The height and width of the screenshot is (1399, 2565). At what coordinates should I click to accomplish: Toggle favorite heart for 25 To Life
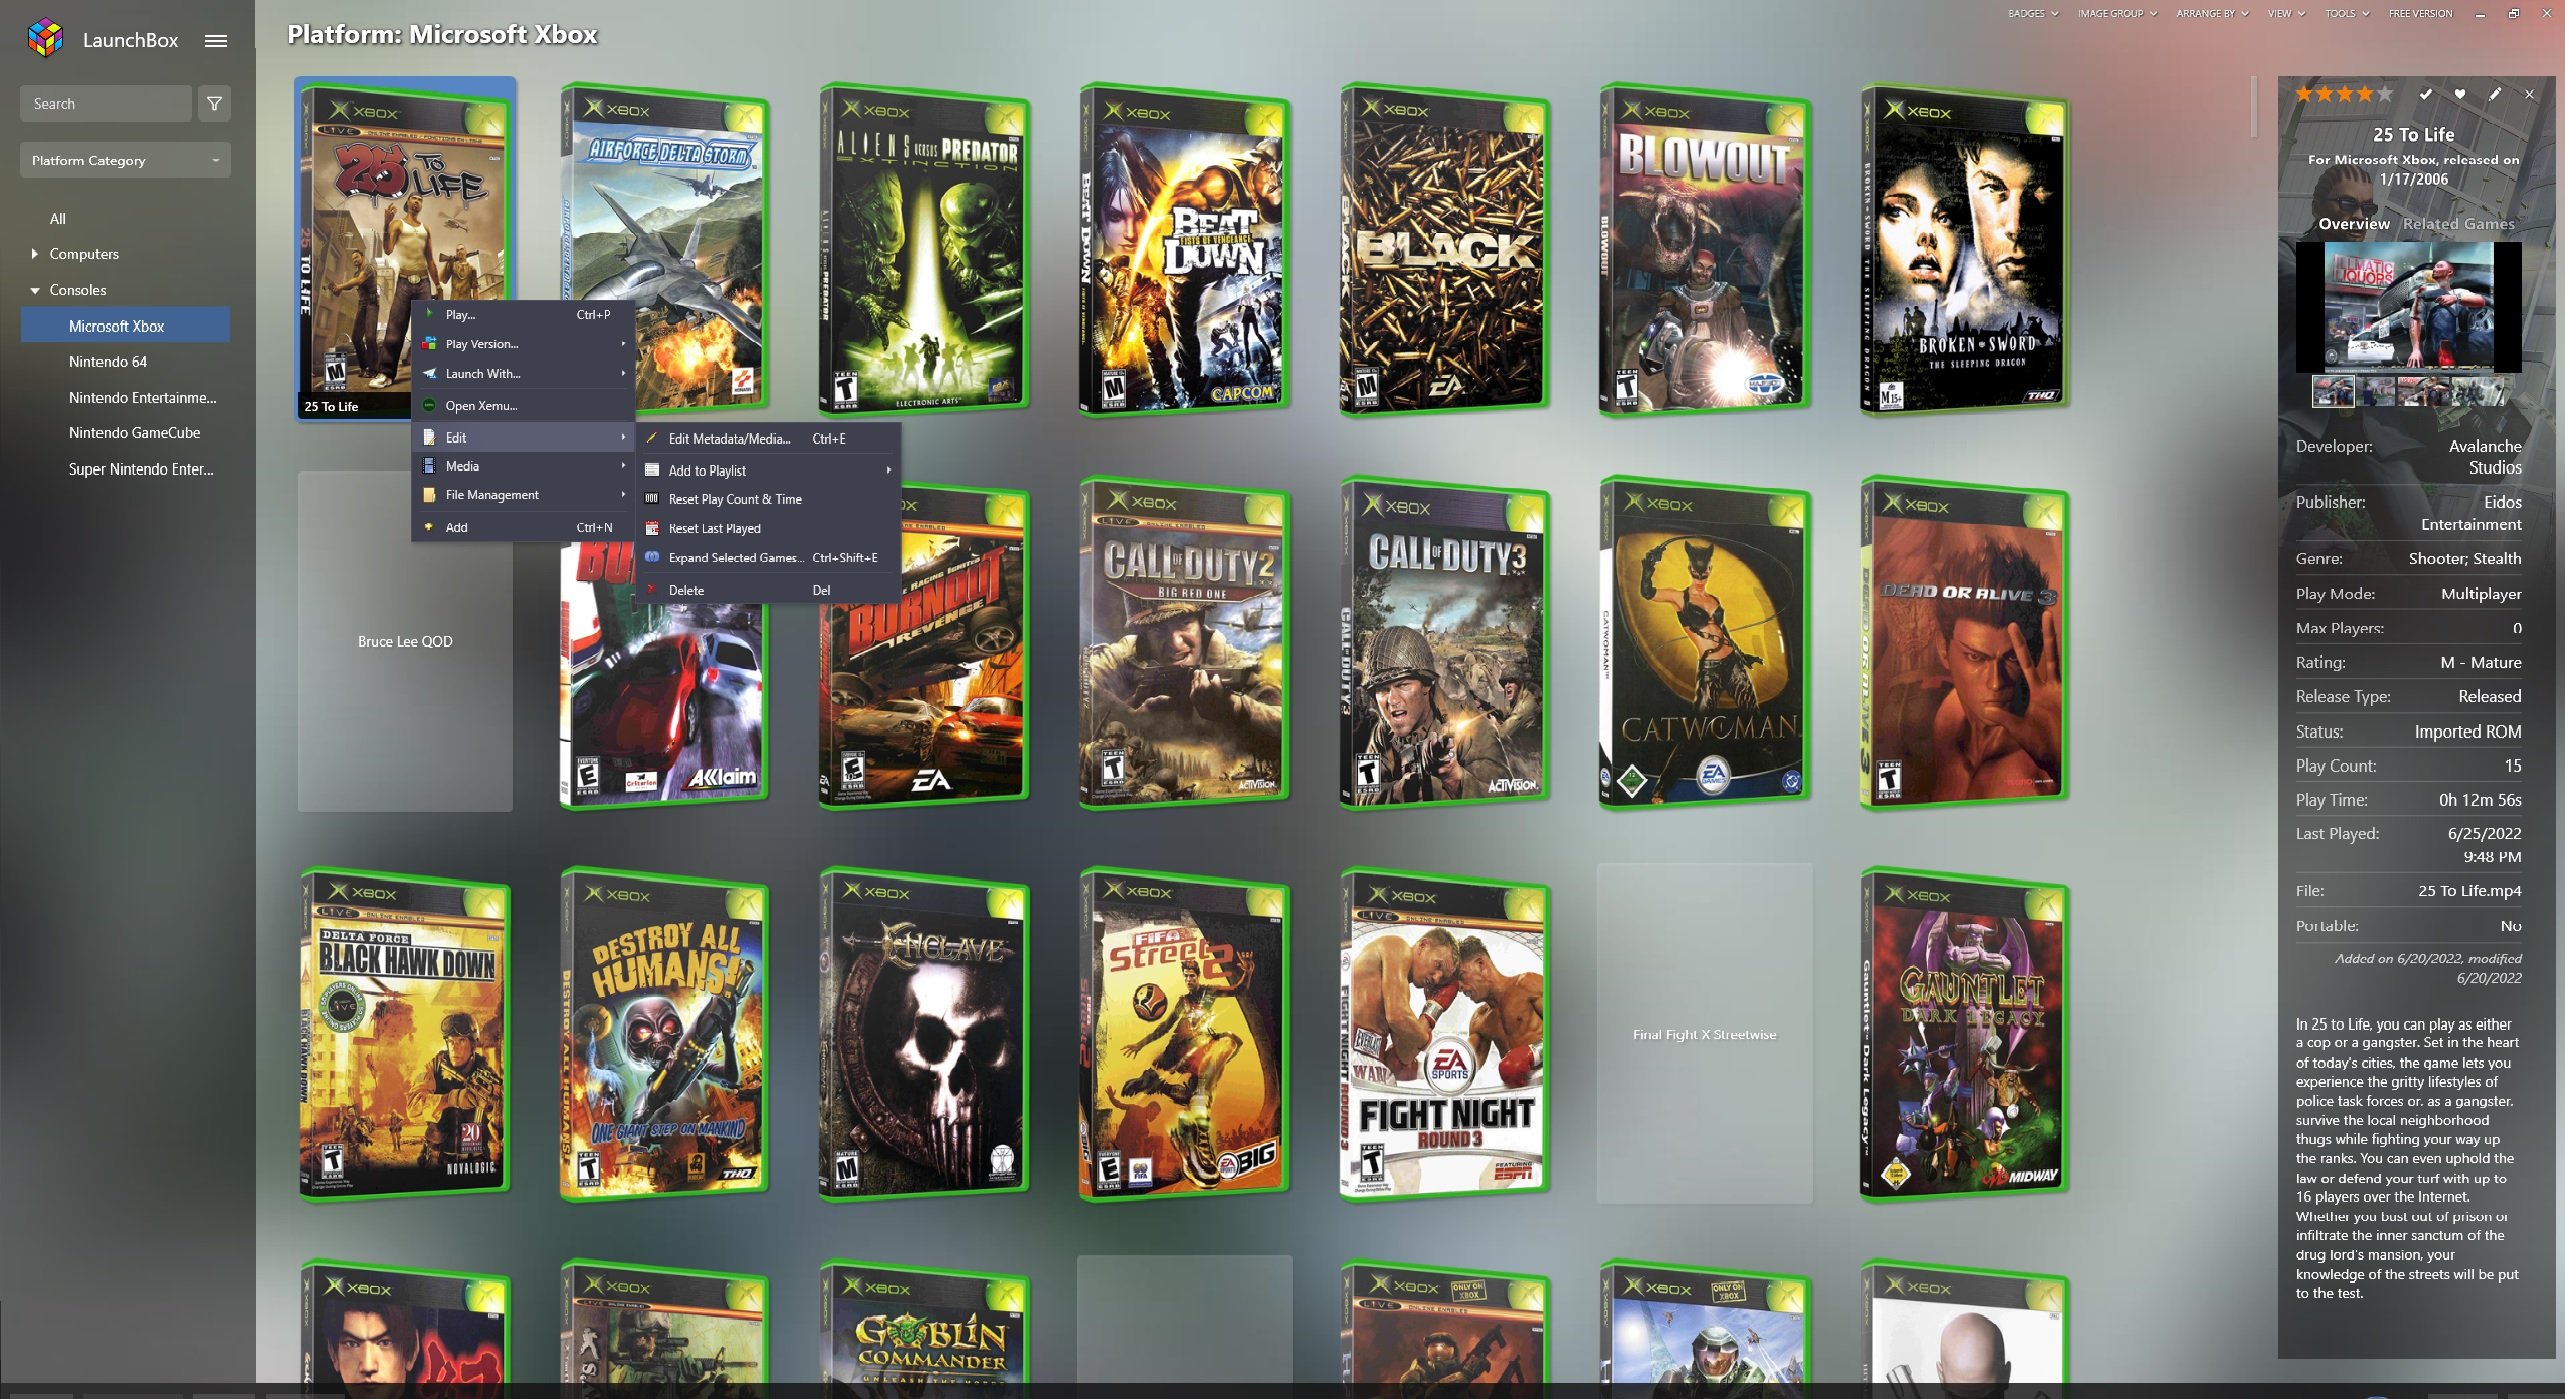(x=2460, y=94)
